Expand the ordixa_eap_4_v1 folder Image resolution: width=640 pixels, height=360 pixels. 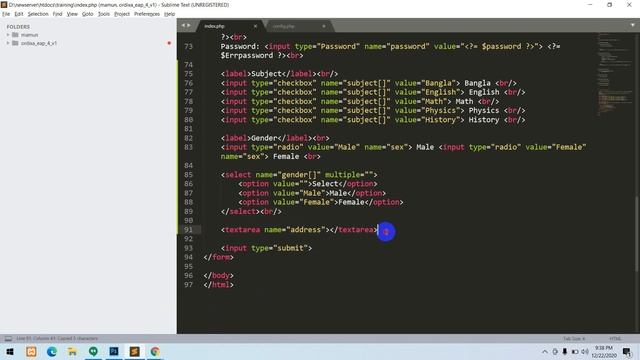coord(7,43)
